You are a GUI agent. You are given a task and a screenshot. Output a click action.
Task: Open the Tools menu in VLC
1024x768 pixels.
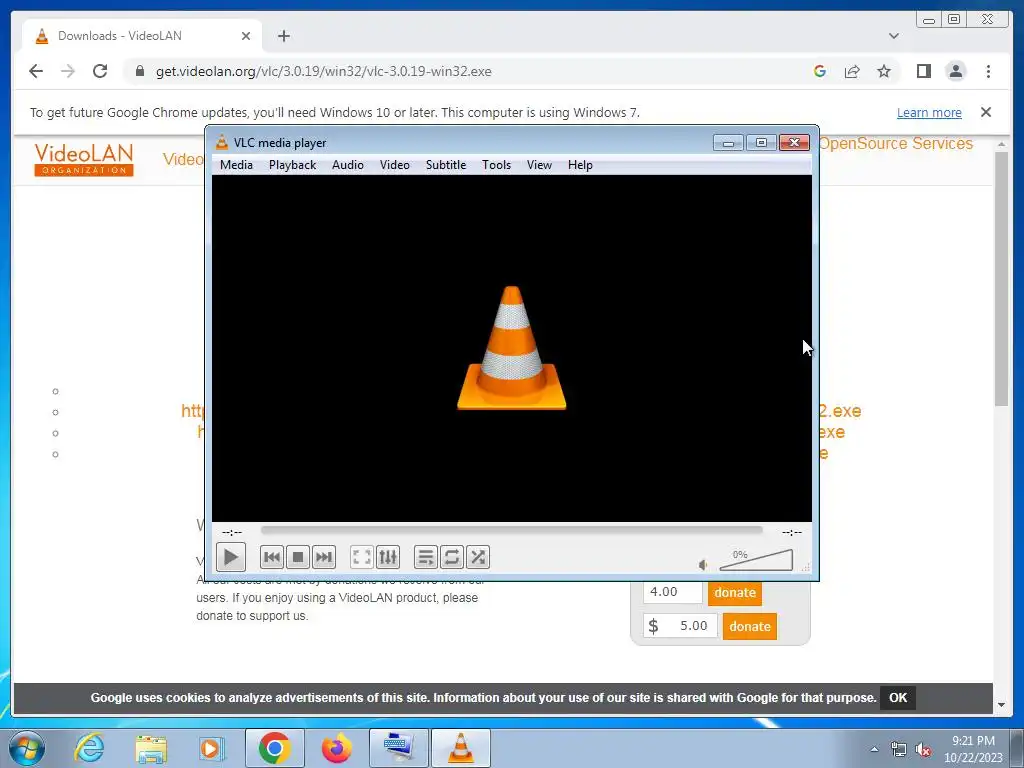point(496,165)
